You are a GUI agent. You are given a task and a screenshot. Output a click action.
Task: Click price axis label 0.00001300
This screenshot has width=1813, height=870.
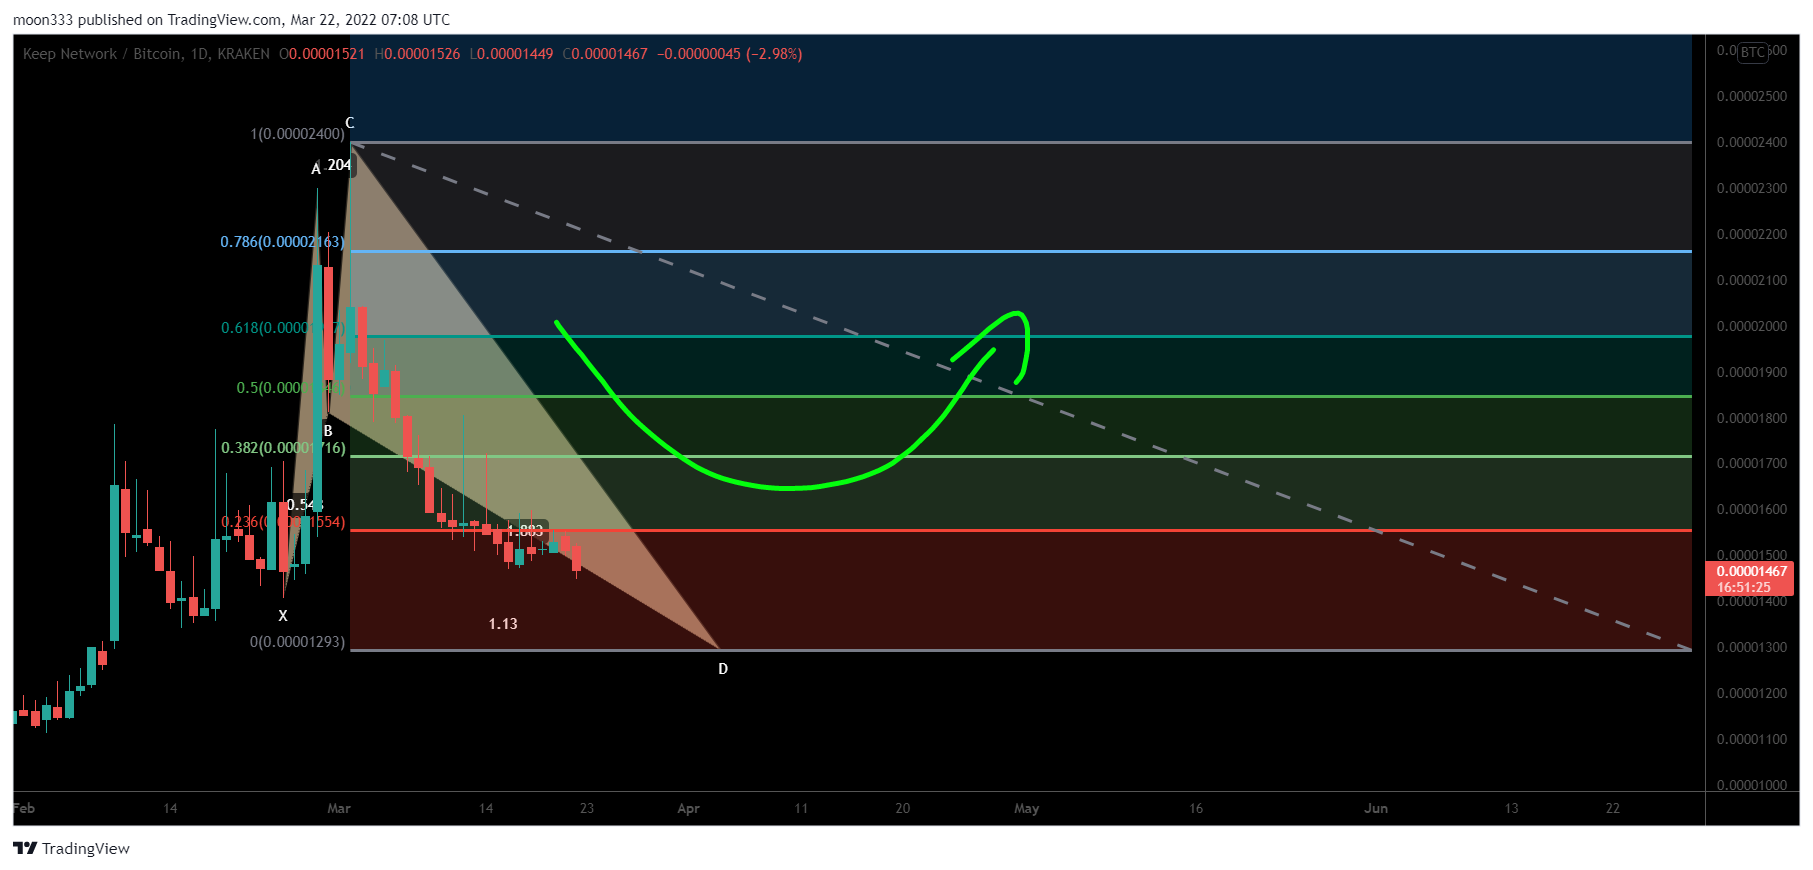pos(1751,647)
